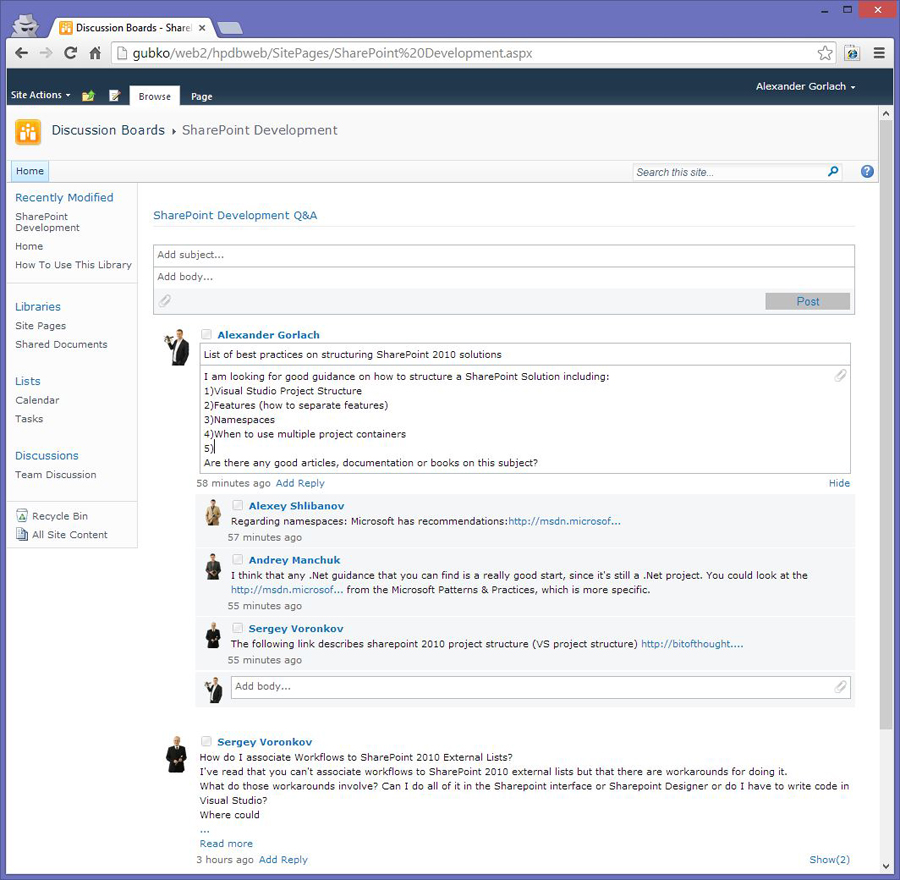Open bitofthought link in Sergey's reply
900x880 pixels.
(x=692, y=644)
